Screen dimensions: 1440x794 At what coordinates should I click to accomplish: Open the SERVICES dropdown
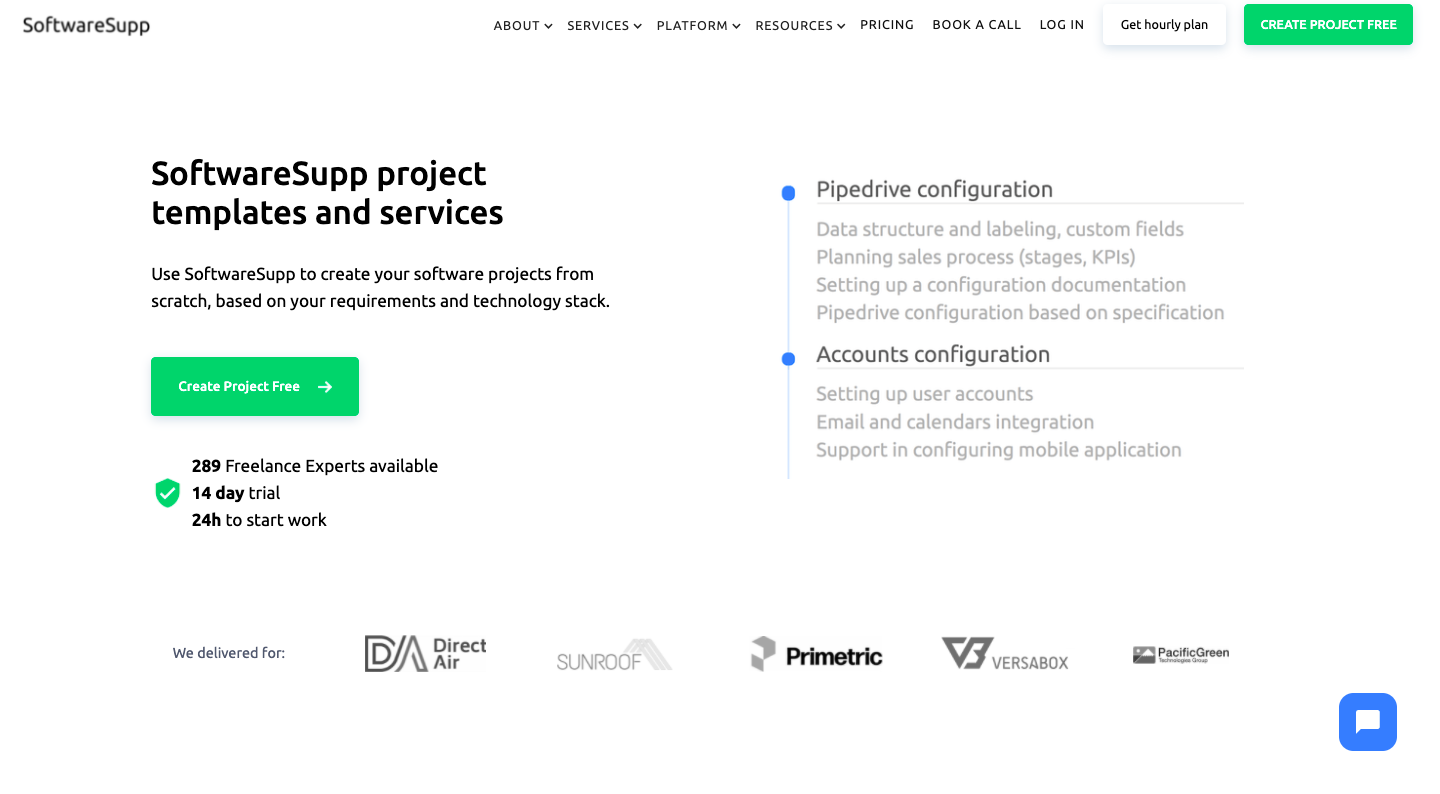[x=604, y=25]
